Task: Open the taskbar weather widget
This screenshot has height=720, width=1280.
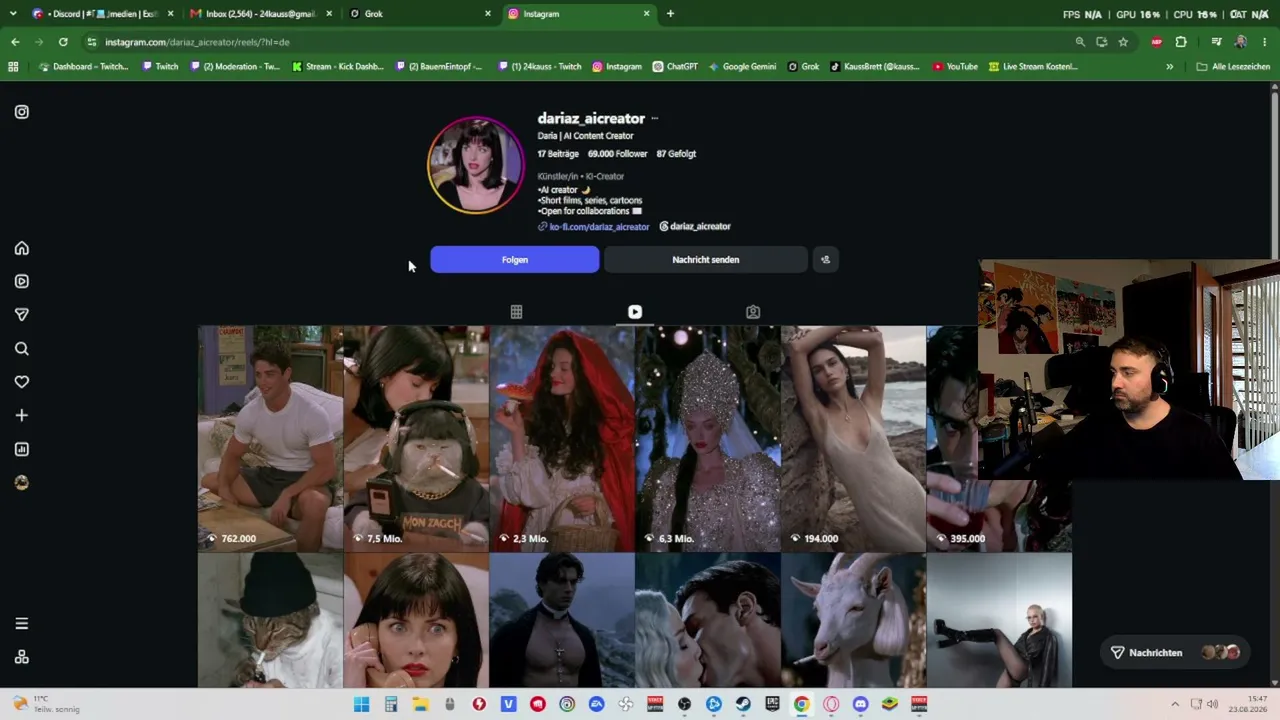Action: [45, 704]
